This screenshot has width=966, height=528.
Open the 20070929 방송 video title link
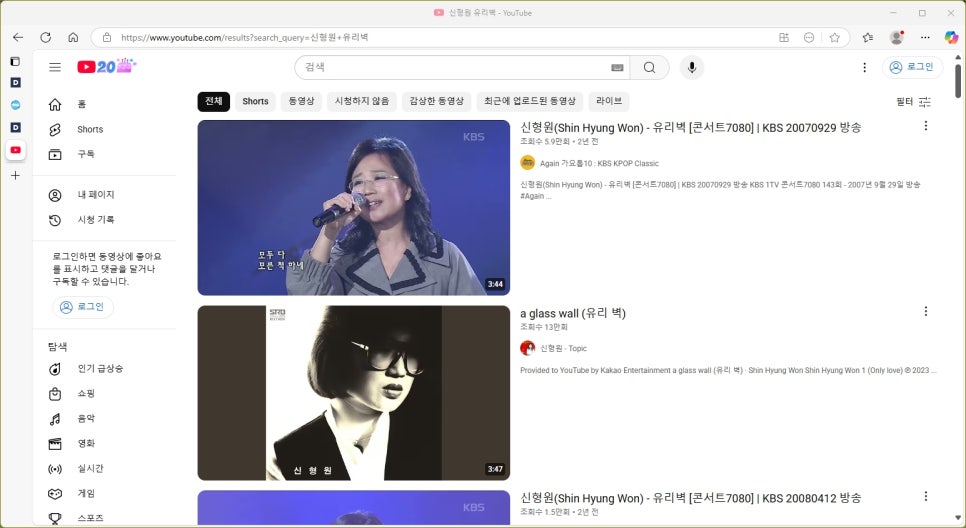[x=691, y=128]
